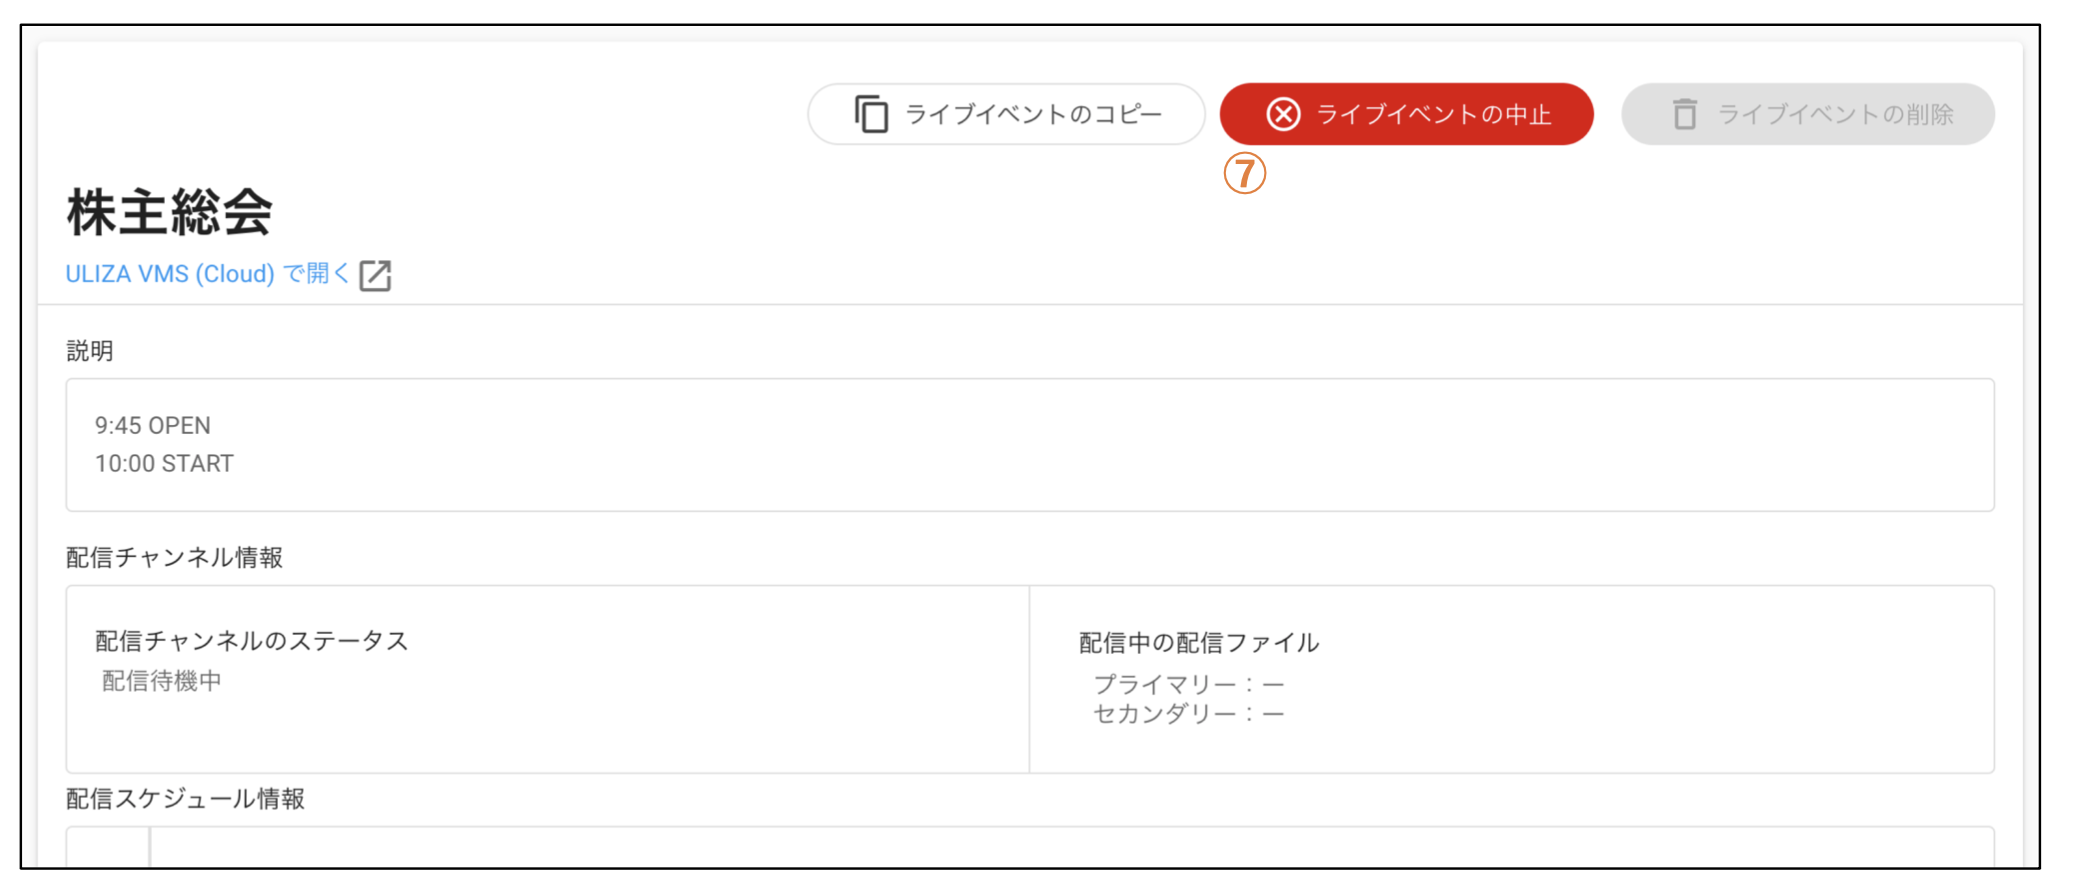This screenshot has width=2074, height=888.
Task: Click the 配信スケジュール情報 section heading
Action: click(x=185, y=798)
